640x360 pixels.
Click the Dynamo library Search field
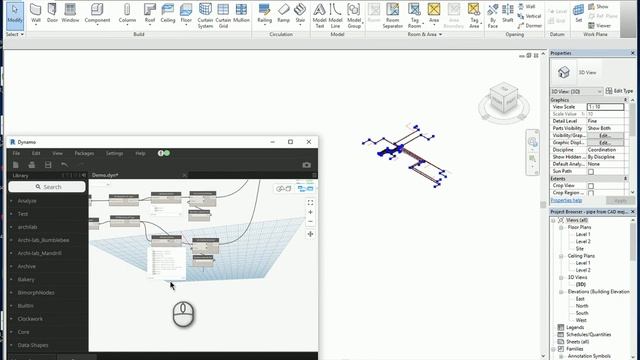click(x=47, y=187)
